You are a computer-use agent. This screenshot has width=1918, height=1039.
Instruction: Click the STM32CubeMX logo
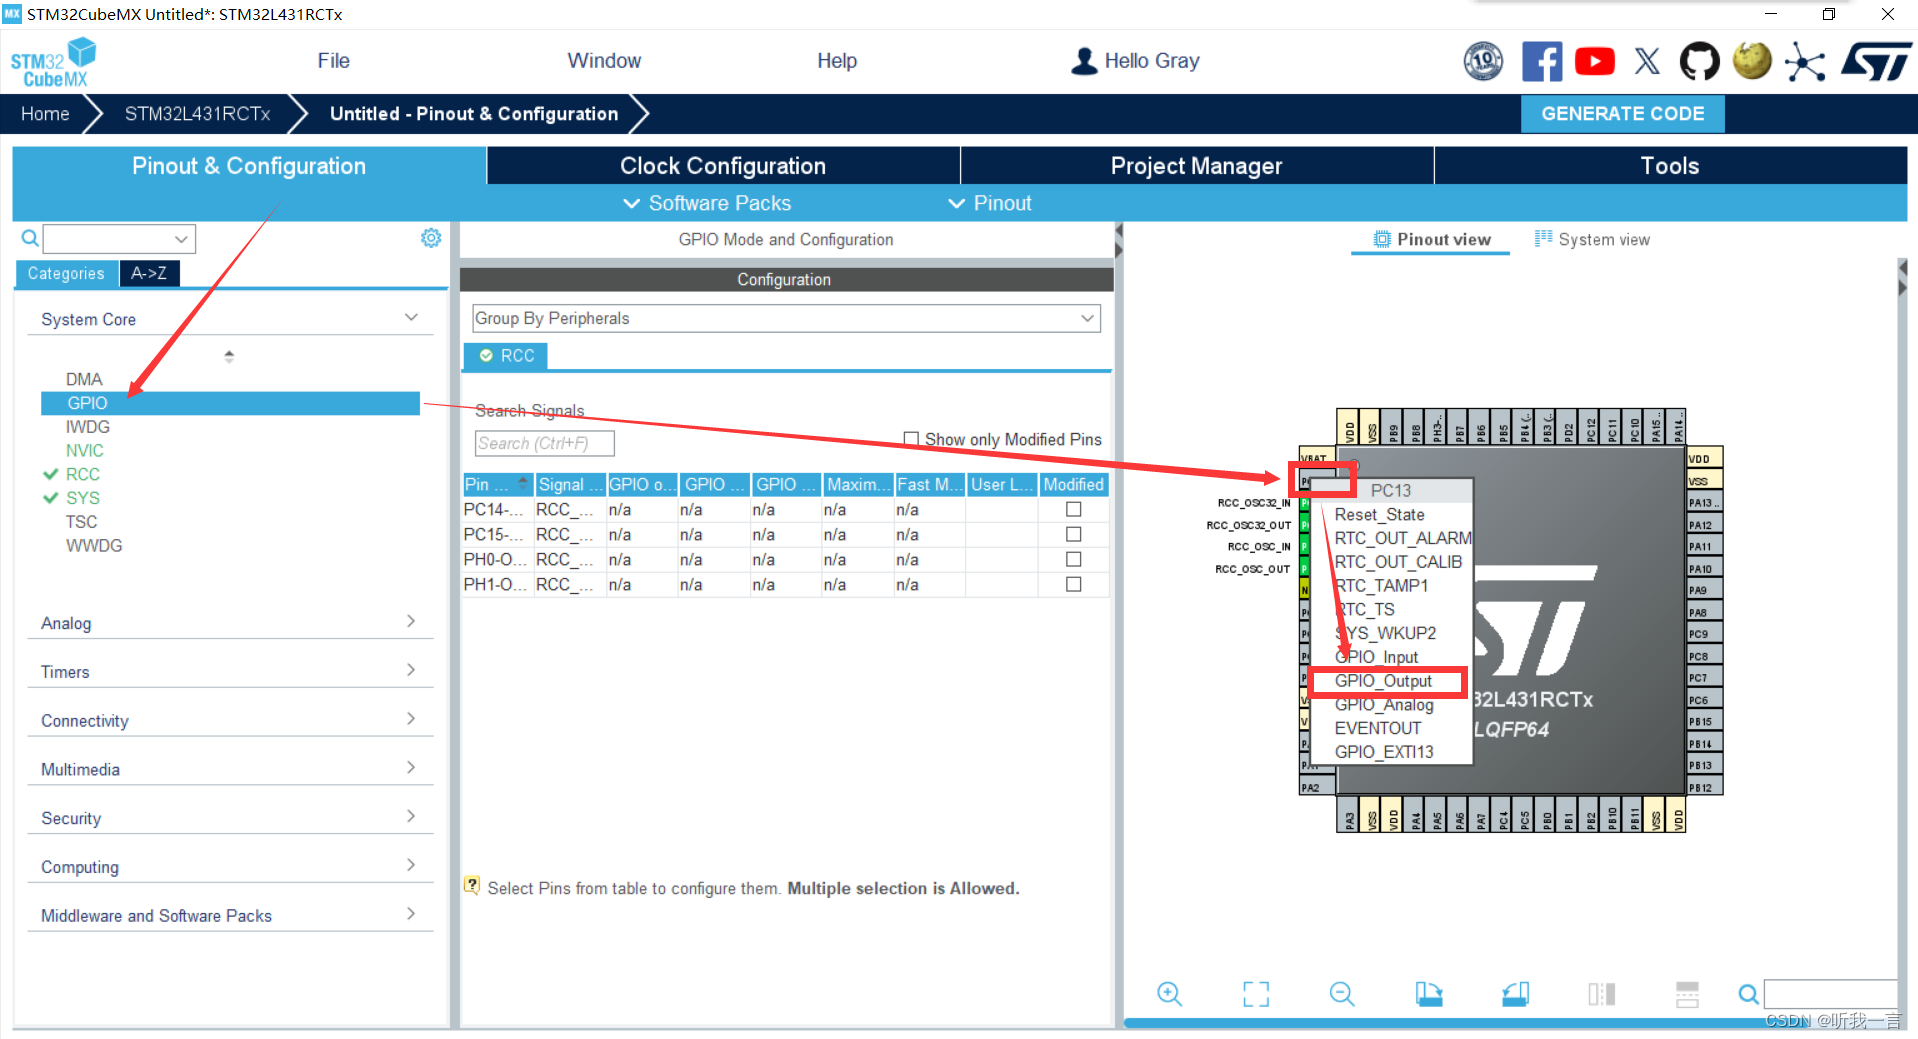coord(53,62)
